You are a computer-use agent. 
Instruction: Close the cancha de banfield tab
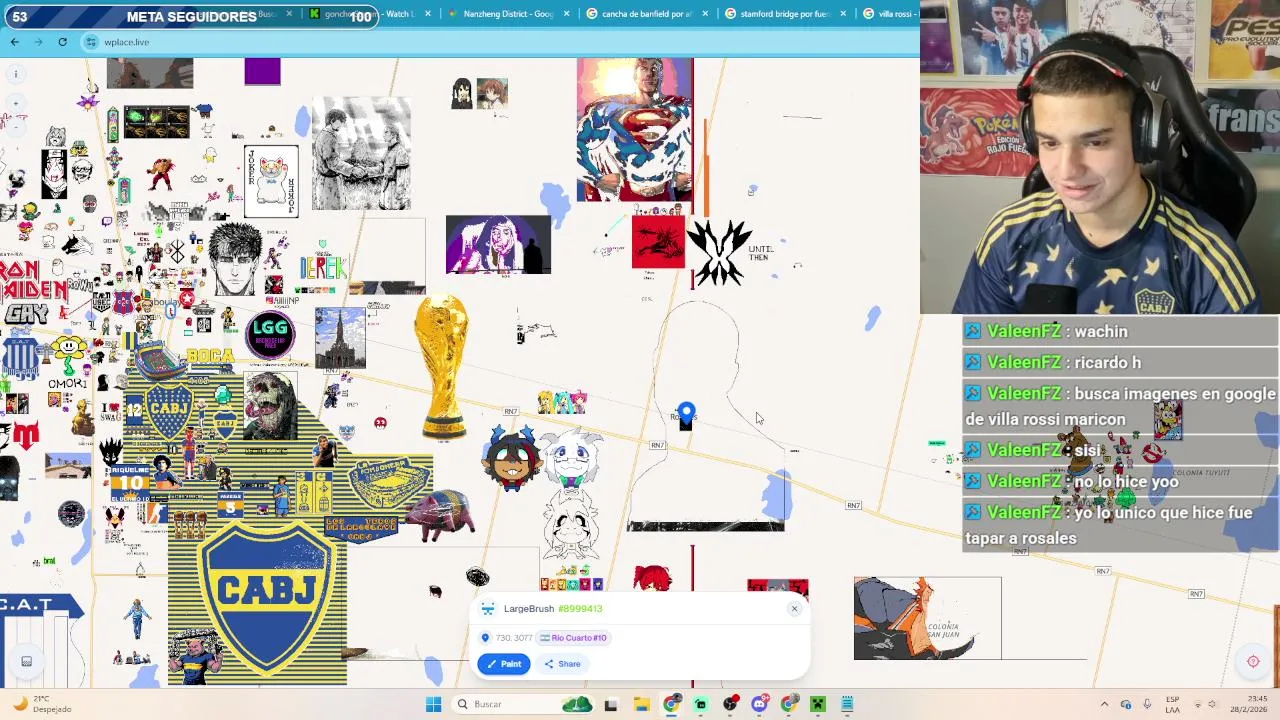[705, 14]
